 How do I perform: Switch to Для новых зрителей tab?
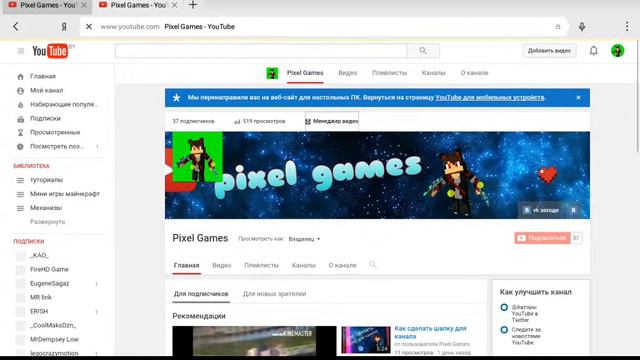tap(274, 294)
